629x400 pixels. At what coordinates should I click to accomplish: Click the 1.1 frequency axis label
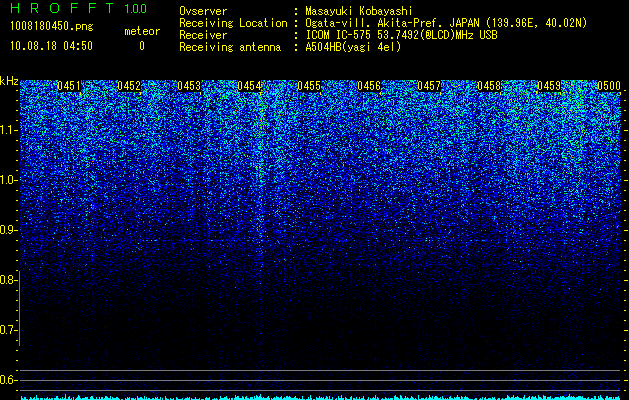pyautogui.click(x=8, y=130)
